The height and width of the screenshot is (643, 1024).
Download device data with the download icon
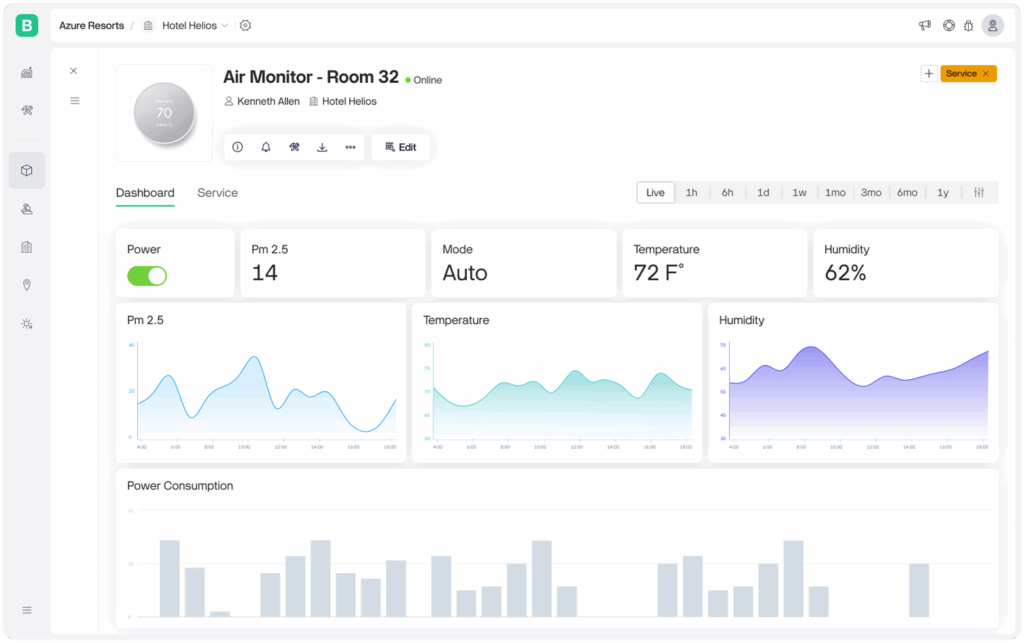[322, 147]
